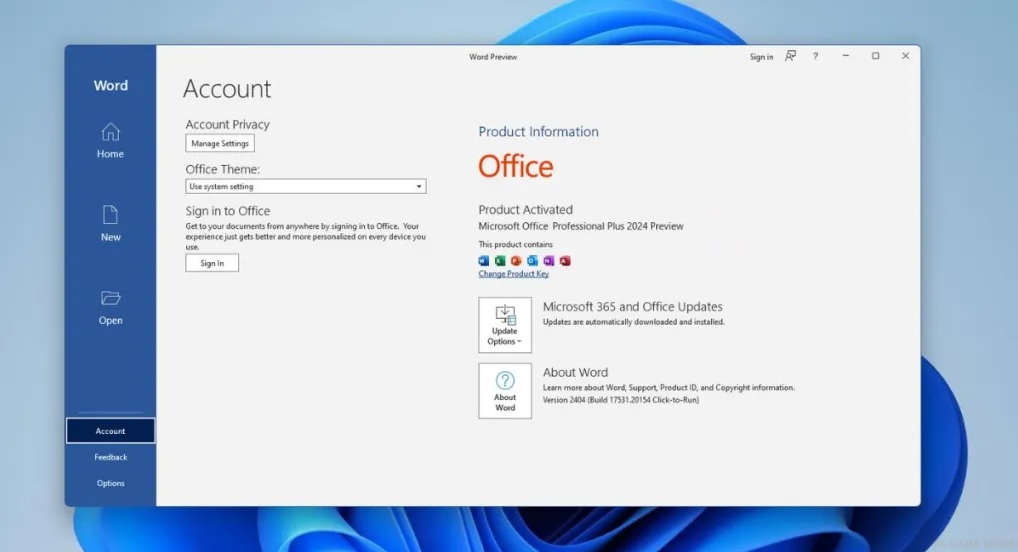This screenshot has height=552, width=1018.
Task: Select the Account tab in sidebar
Action: click(x=110, y=431)
